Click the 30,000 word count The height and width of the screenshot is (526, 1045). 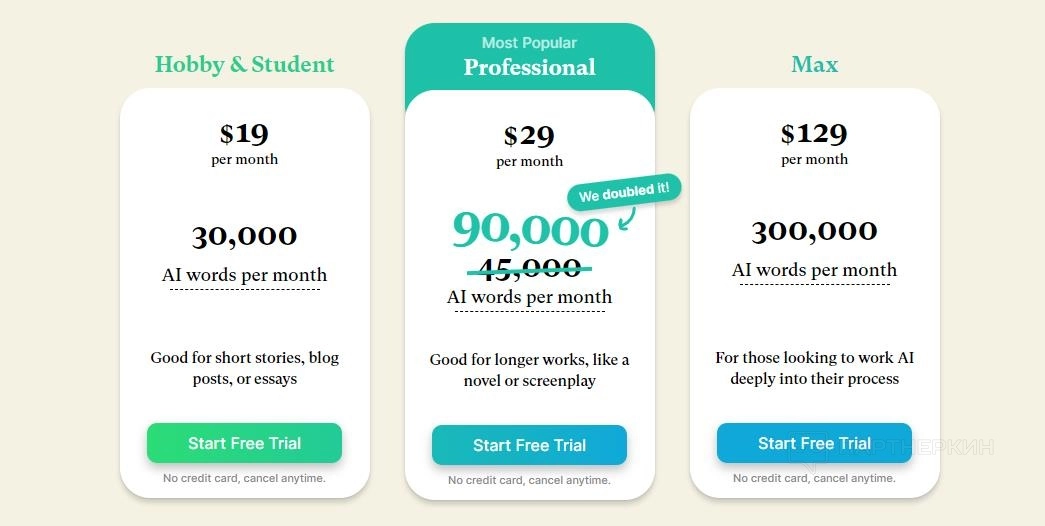244,236
